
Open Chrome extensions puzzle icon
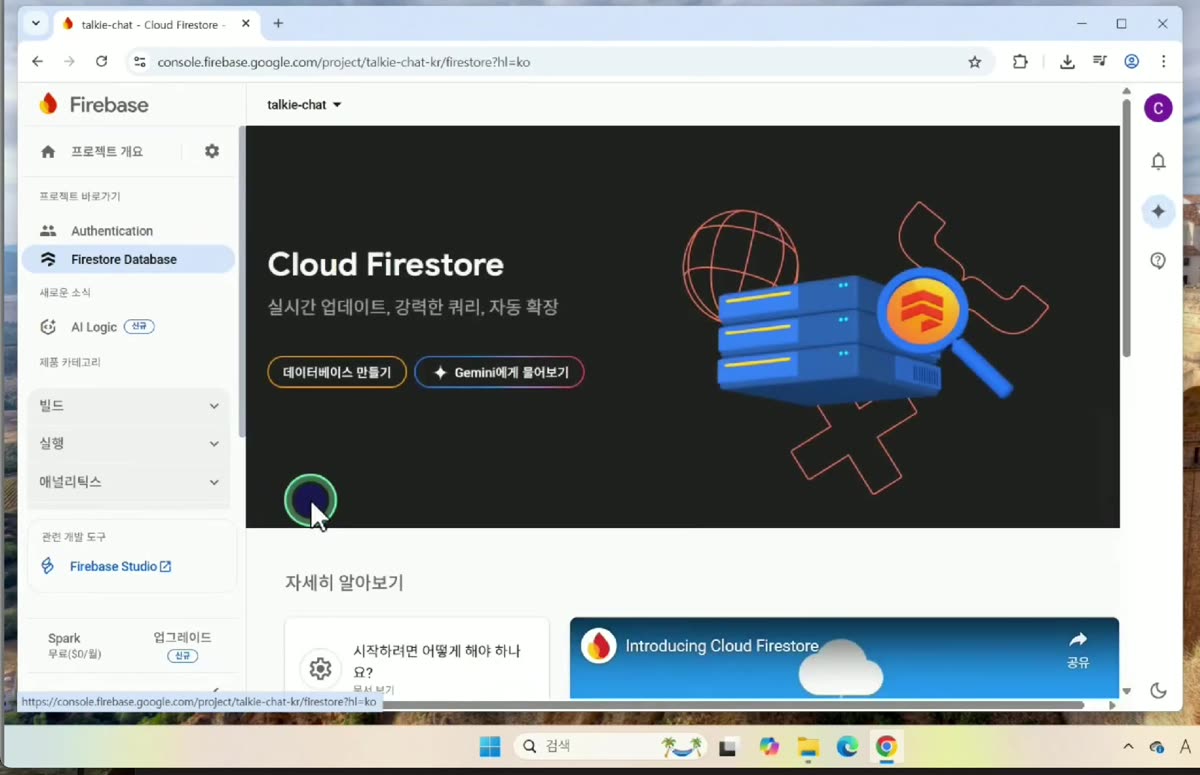tap(1020, 62)
